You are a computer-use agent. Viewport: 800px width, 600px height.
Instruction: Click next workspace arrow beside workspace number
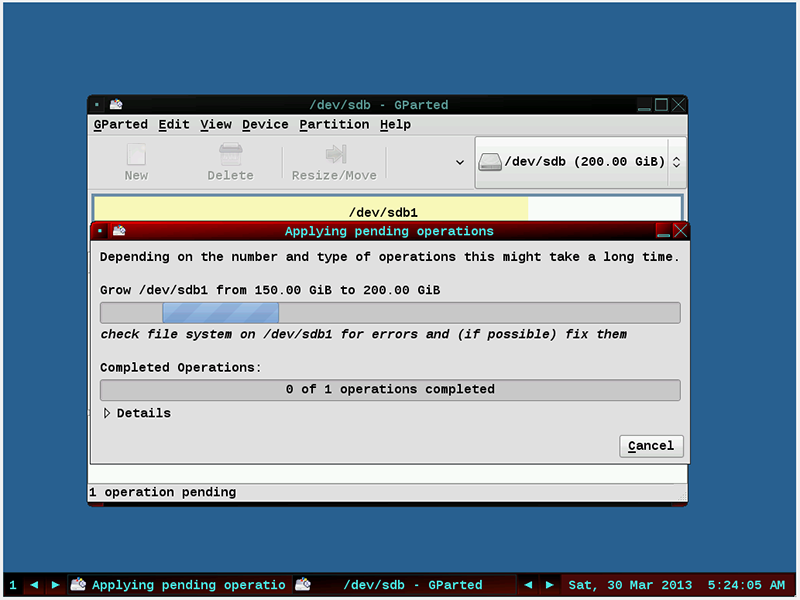(55, 585)
